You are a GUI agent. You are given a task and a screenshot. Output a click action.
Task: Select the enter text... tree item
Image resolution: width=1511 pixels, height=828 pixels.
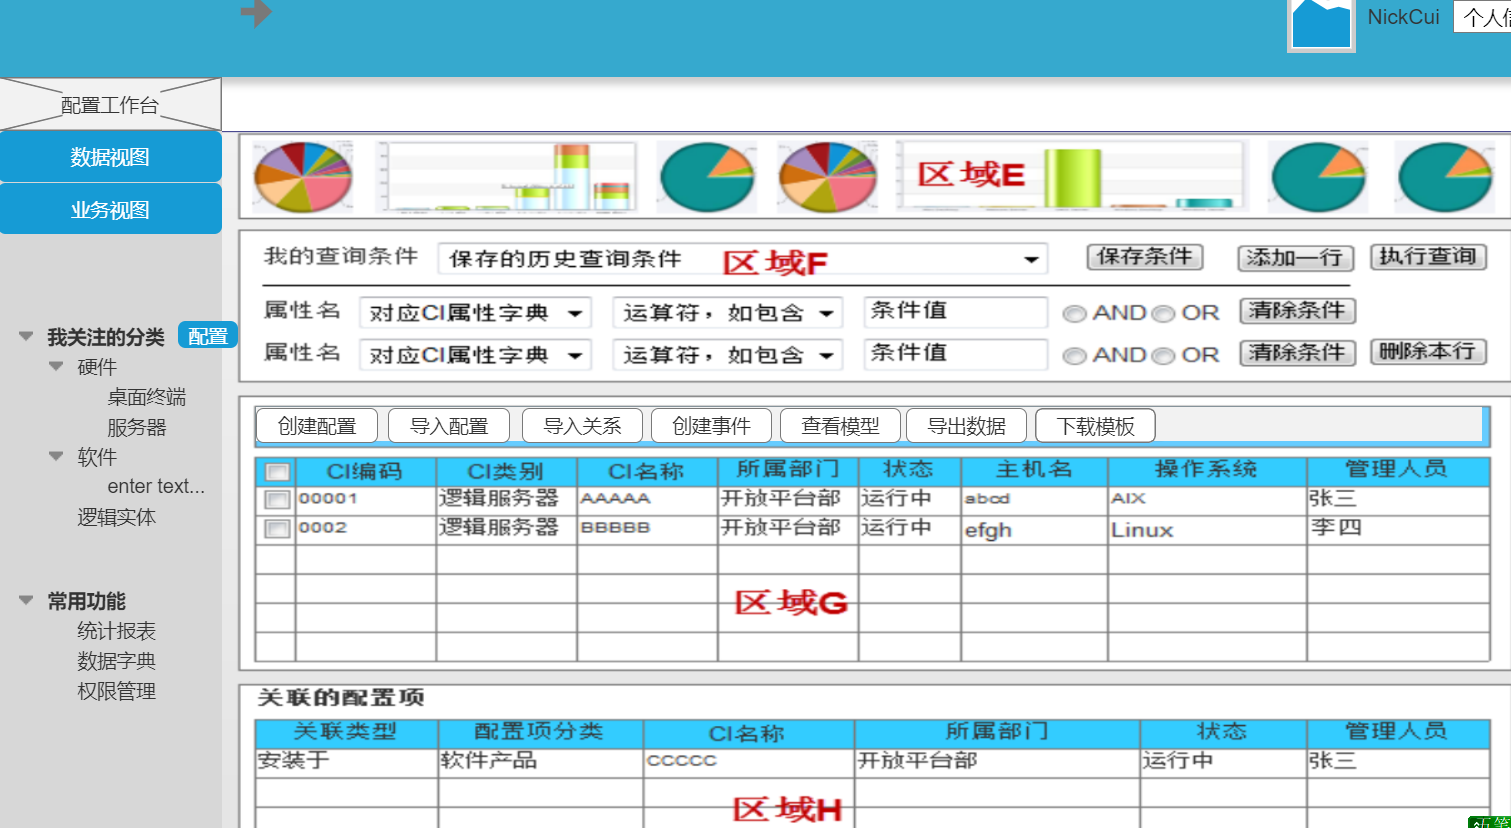coord(156,487)
